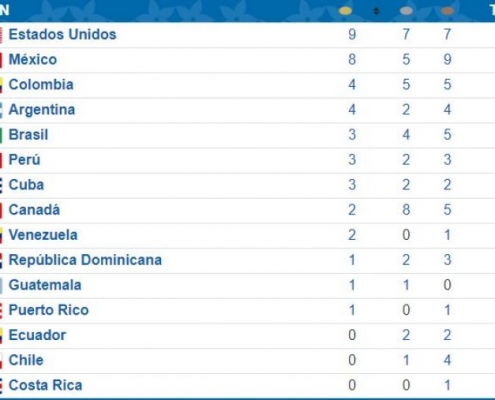Open the Canadá country link
The width and height of the screenshot is (495, 400).
click(34, 210)
